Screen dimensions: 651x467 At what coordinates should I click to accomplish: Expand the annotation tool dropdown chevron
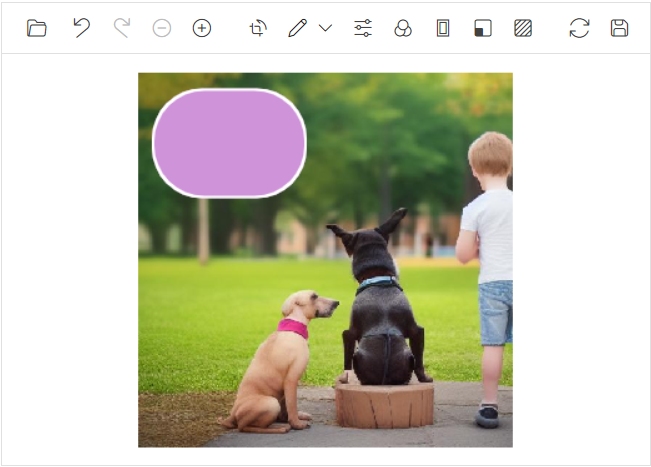click(x=325, y=28)
